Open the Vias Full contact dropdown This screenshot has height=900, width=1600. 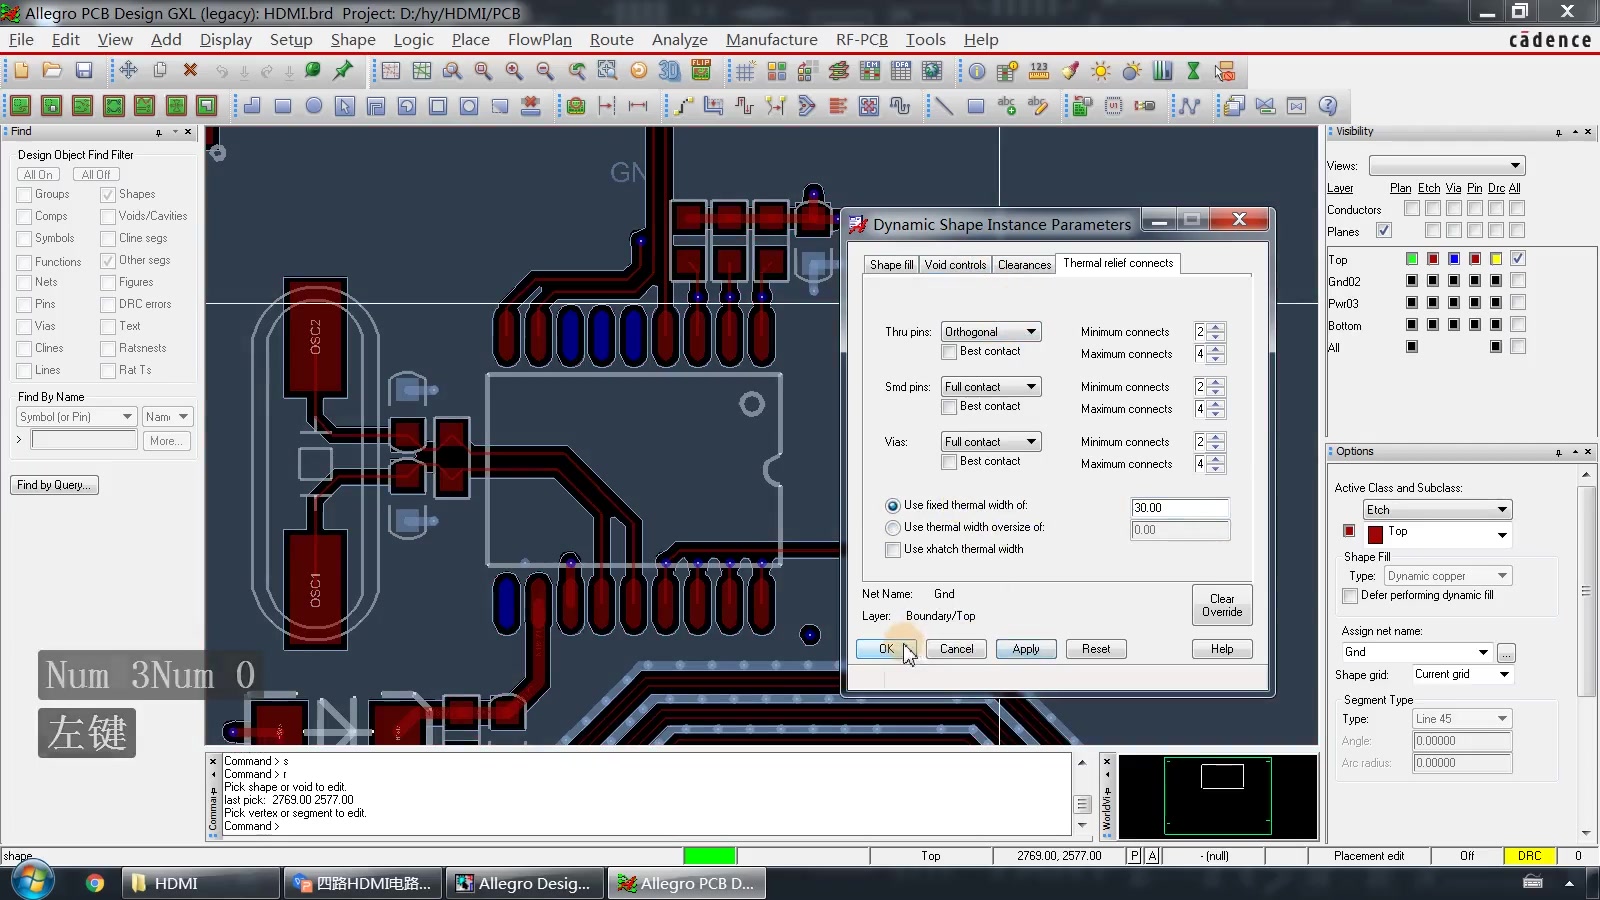click(991, 442)
